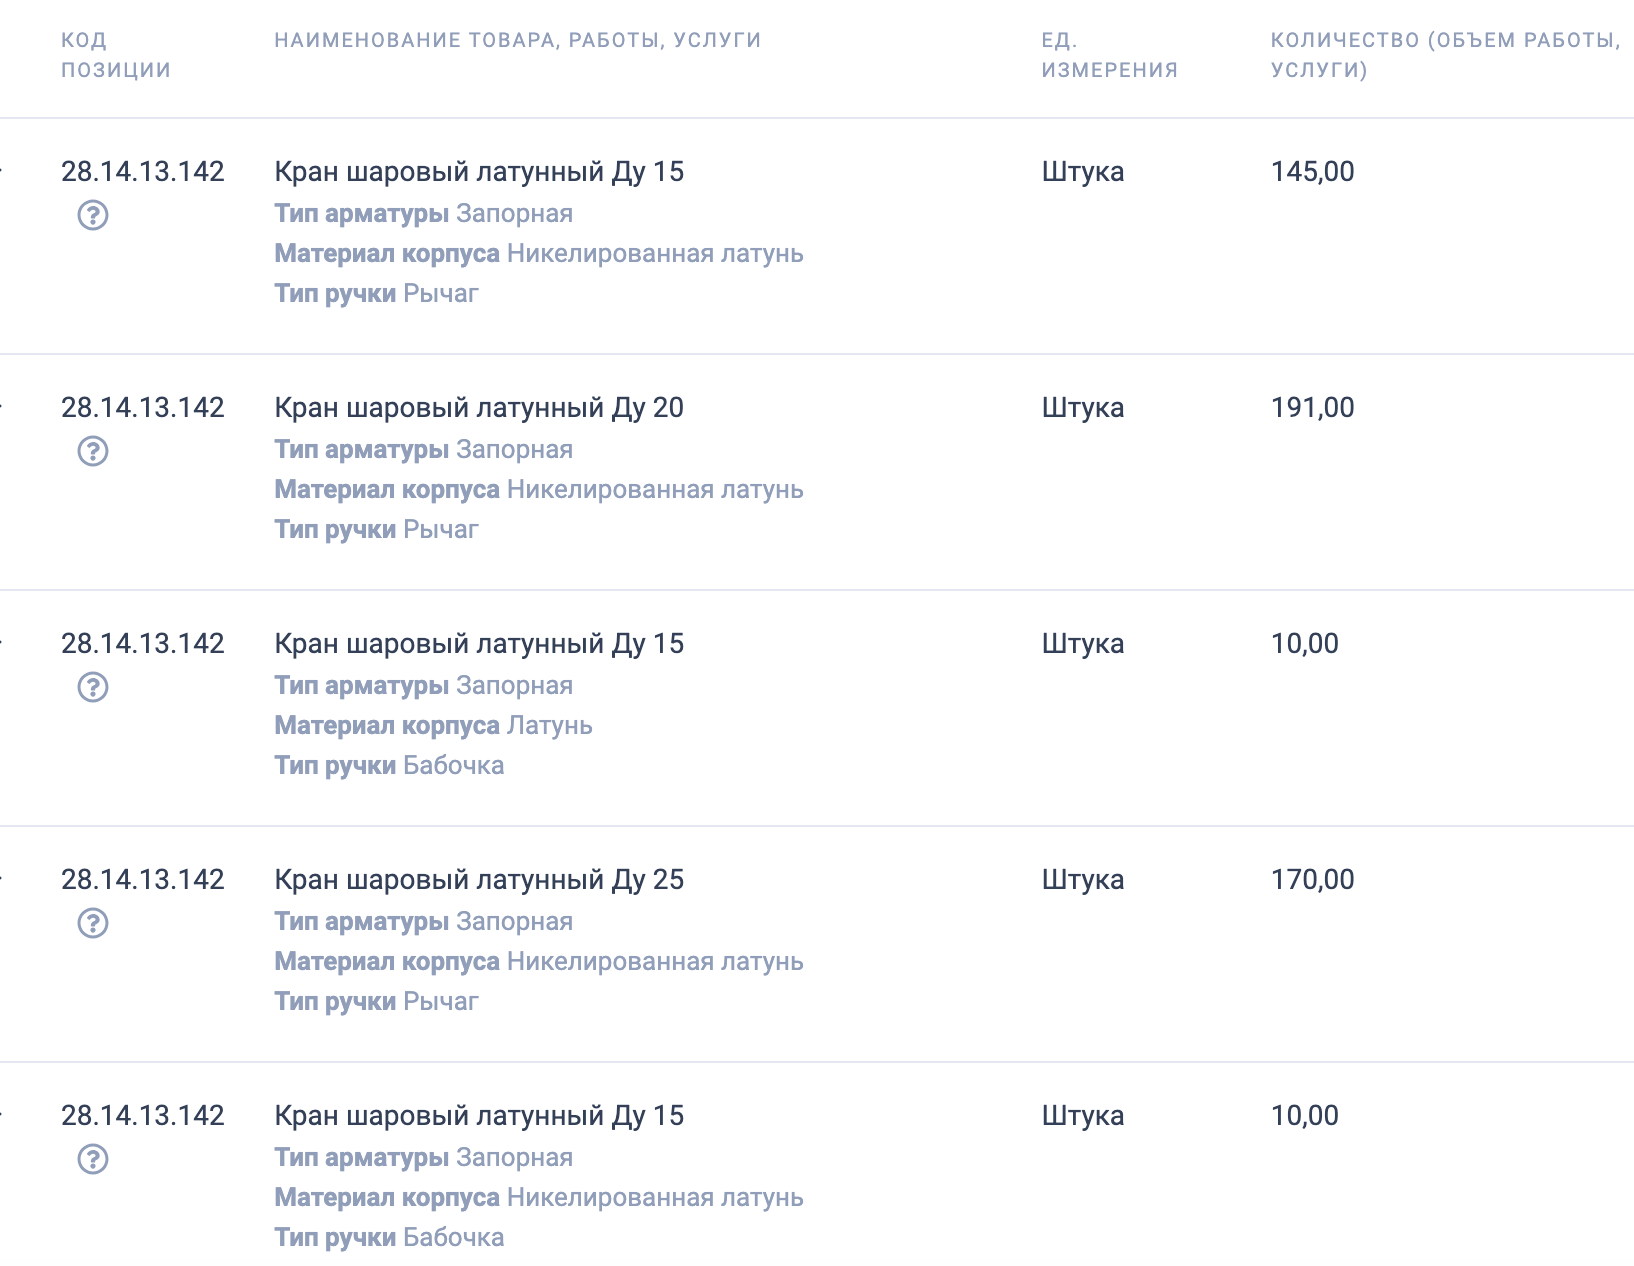
Task: Click code 28.14.13.142 in the Ду 20 row
Action: [x=143, y=407]
